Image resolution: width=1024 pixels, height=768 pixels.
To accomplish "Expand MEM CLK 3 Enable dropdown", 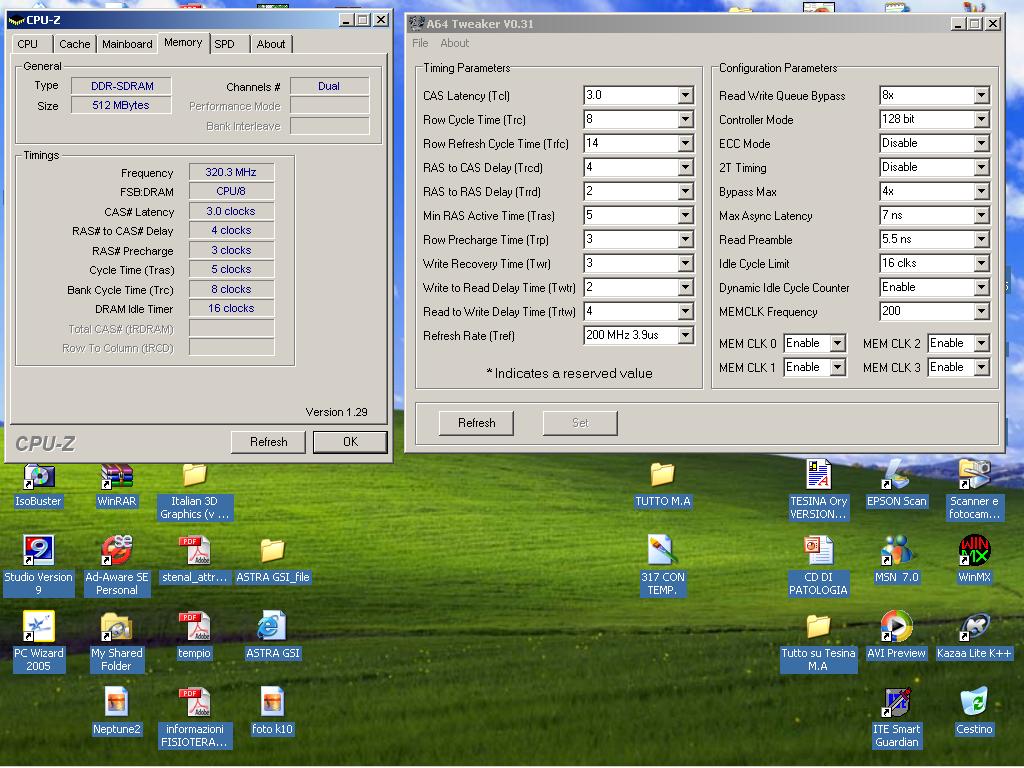I will pyautogui.click(x=981, y=368).
